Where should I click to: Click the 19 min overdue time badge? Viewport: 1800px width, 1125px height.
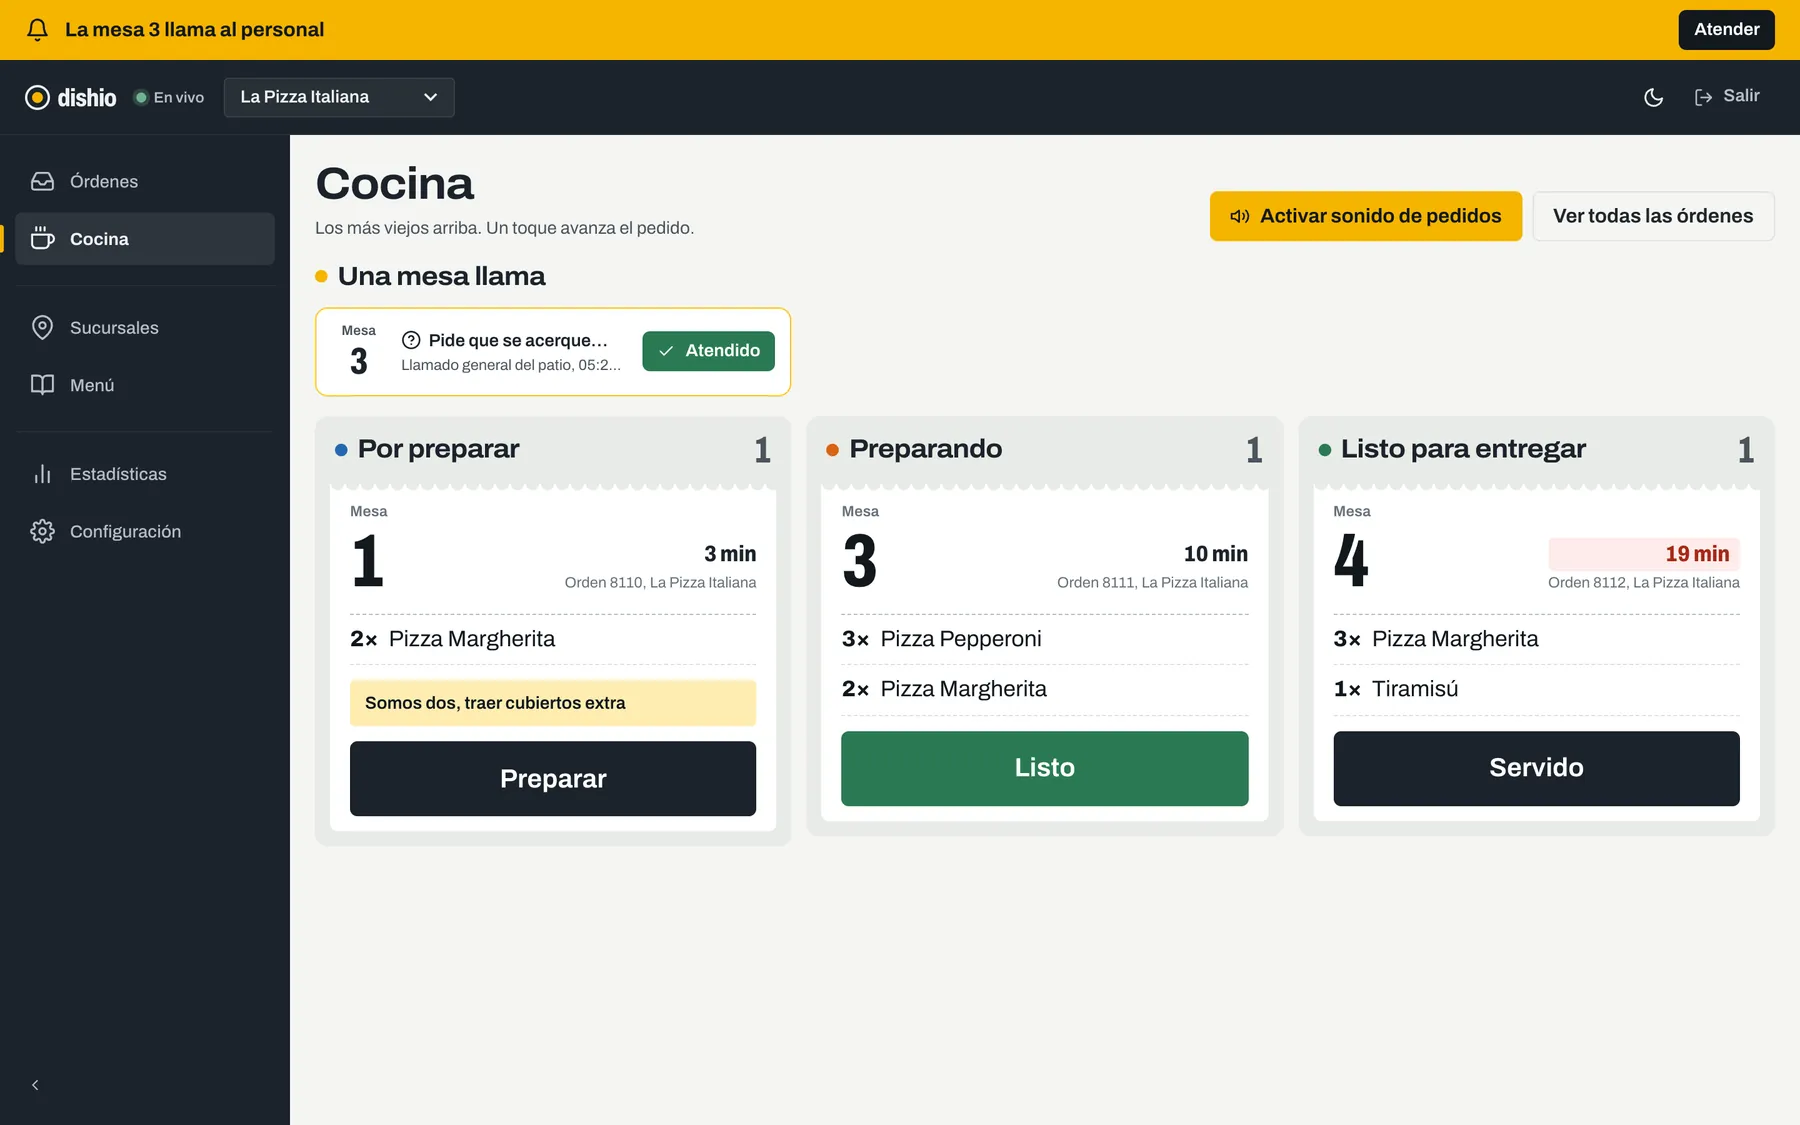click(x=1644, y=554)
